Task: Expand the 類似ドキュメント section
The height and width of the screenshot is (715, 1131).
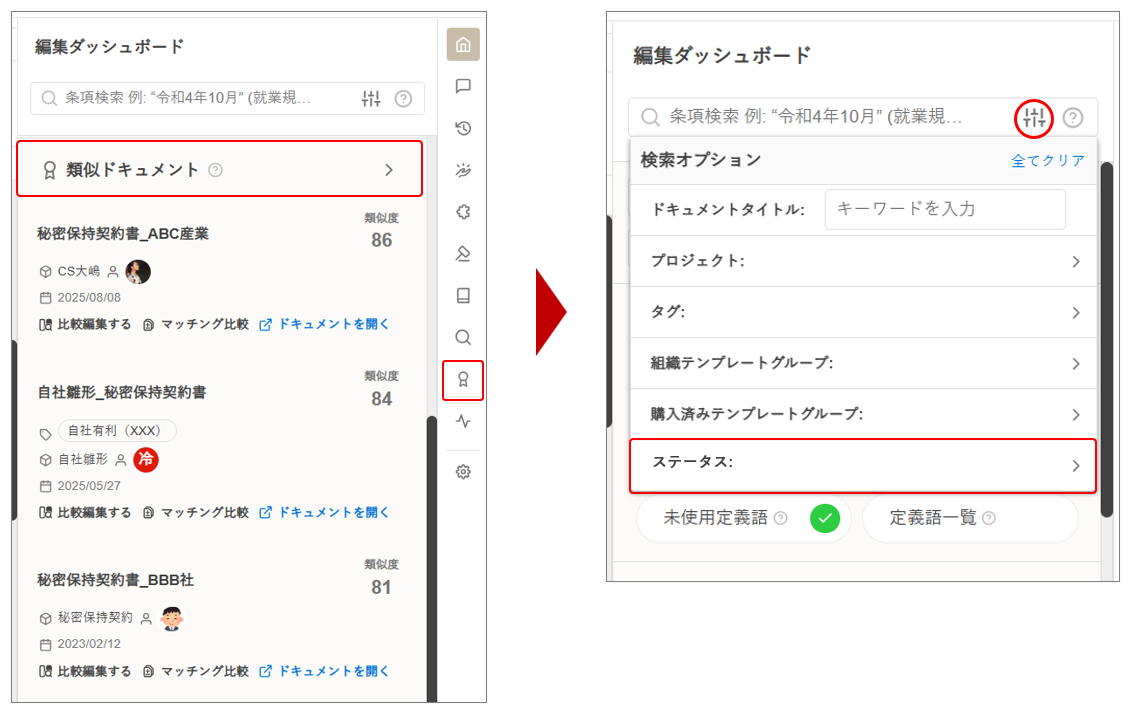Action: point(219,170)
